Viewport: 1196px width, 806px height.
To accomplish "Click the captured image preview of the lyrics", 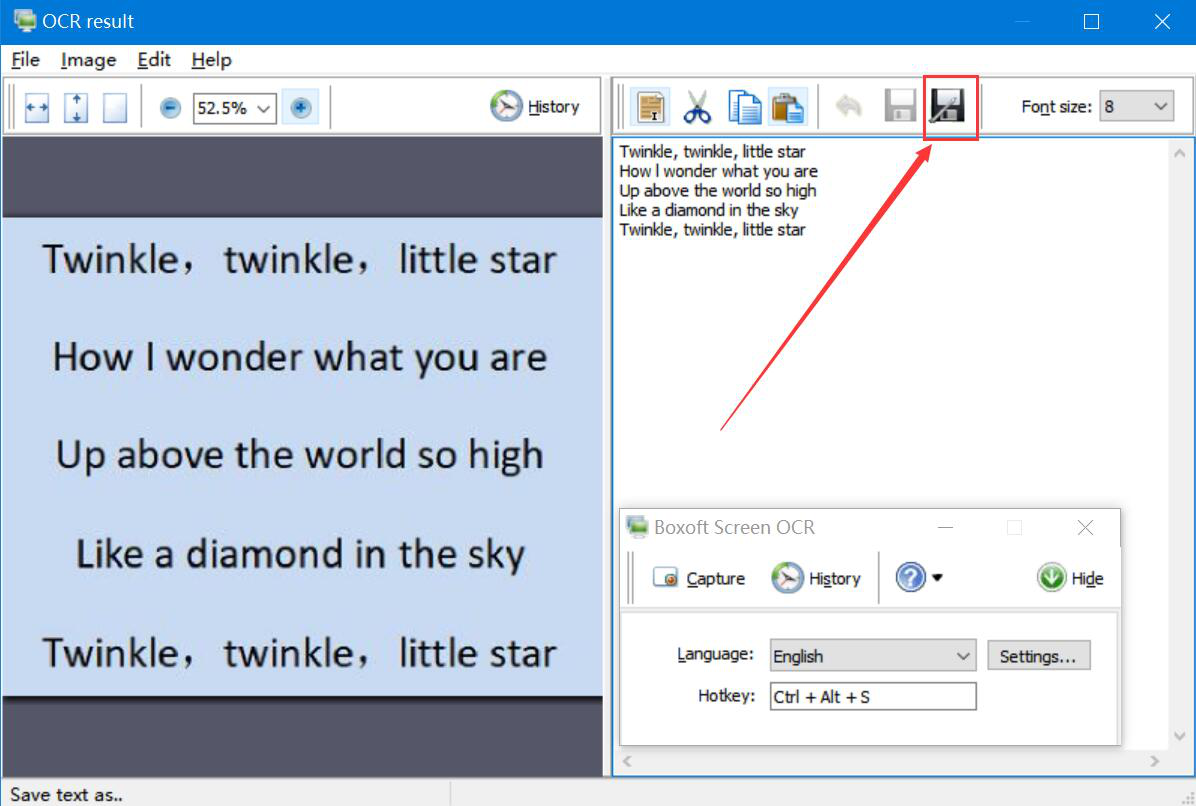I will (x=302, y=456).
